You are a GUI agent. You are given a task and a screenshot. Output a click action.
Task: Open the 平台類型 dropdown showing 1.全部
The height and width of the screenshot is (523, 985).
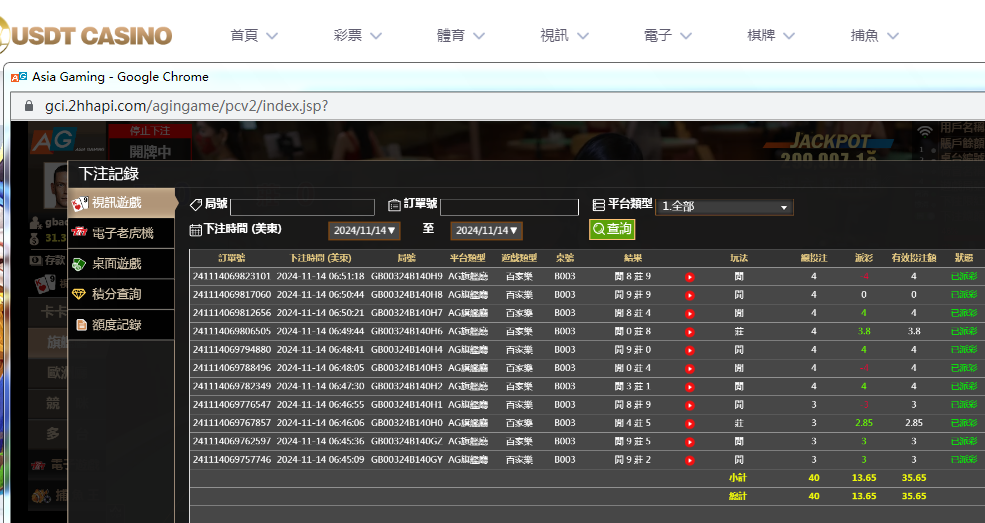tap(725, 207)
